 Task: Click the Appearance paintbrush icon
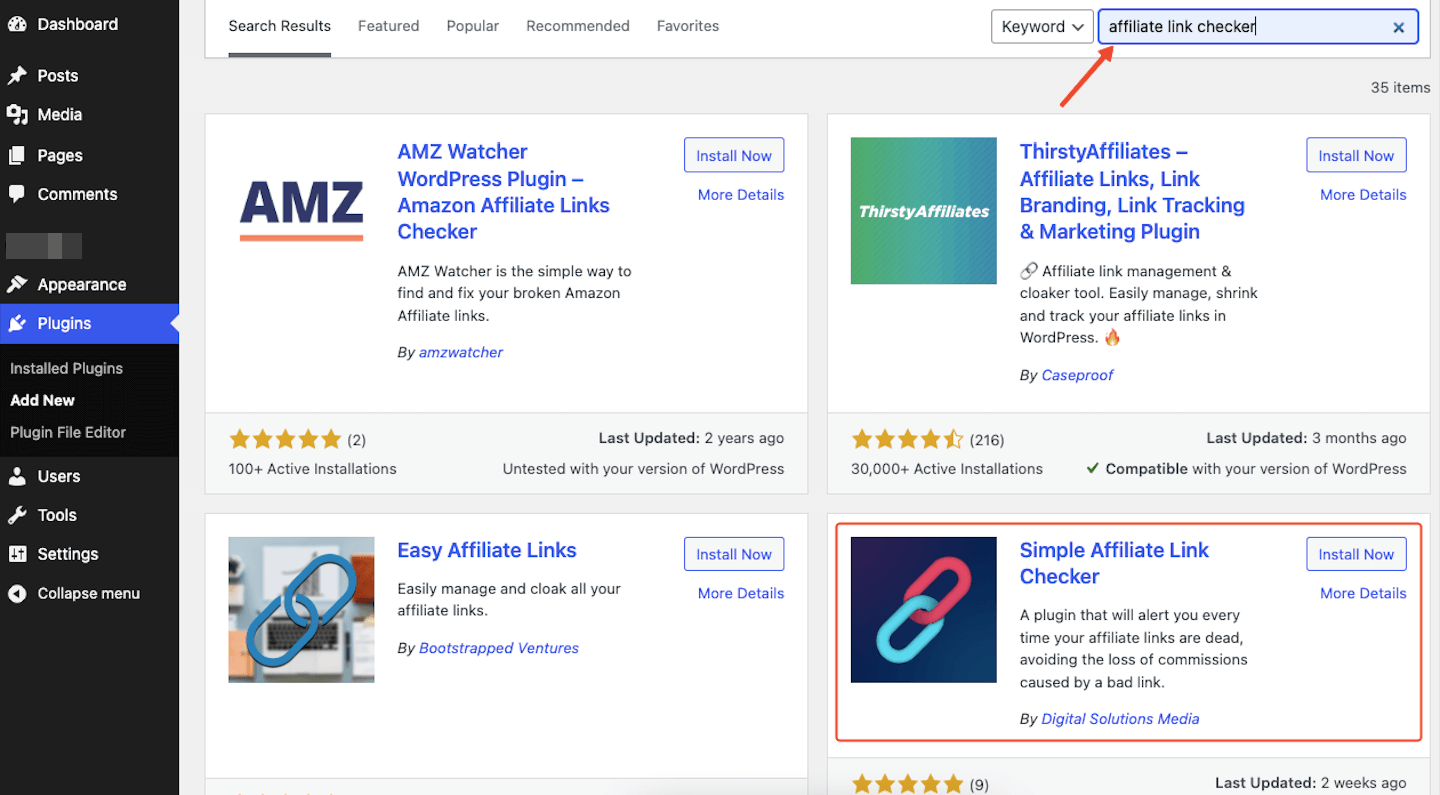[17, 285]
